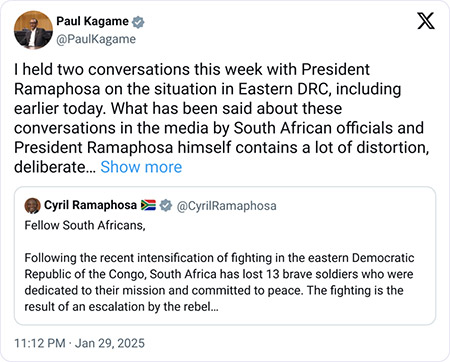
Task: Click Cyril Ramaphosa's verified badge
Action: [x=165, y=205]
